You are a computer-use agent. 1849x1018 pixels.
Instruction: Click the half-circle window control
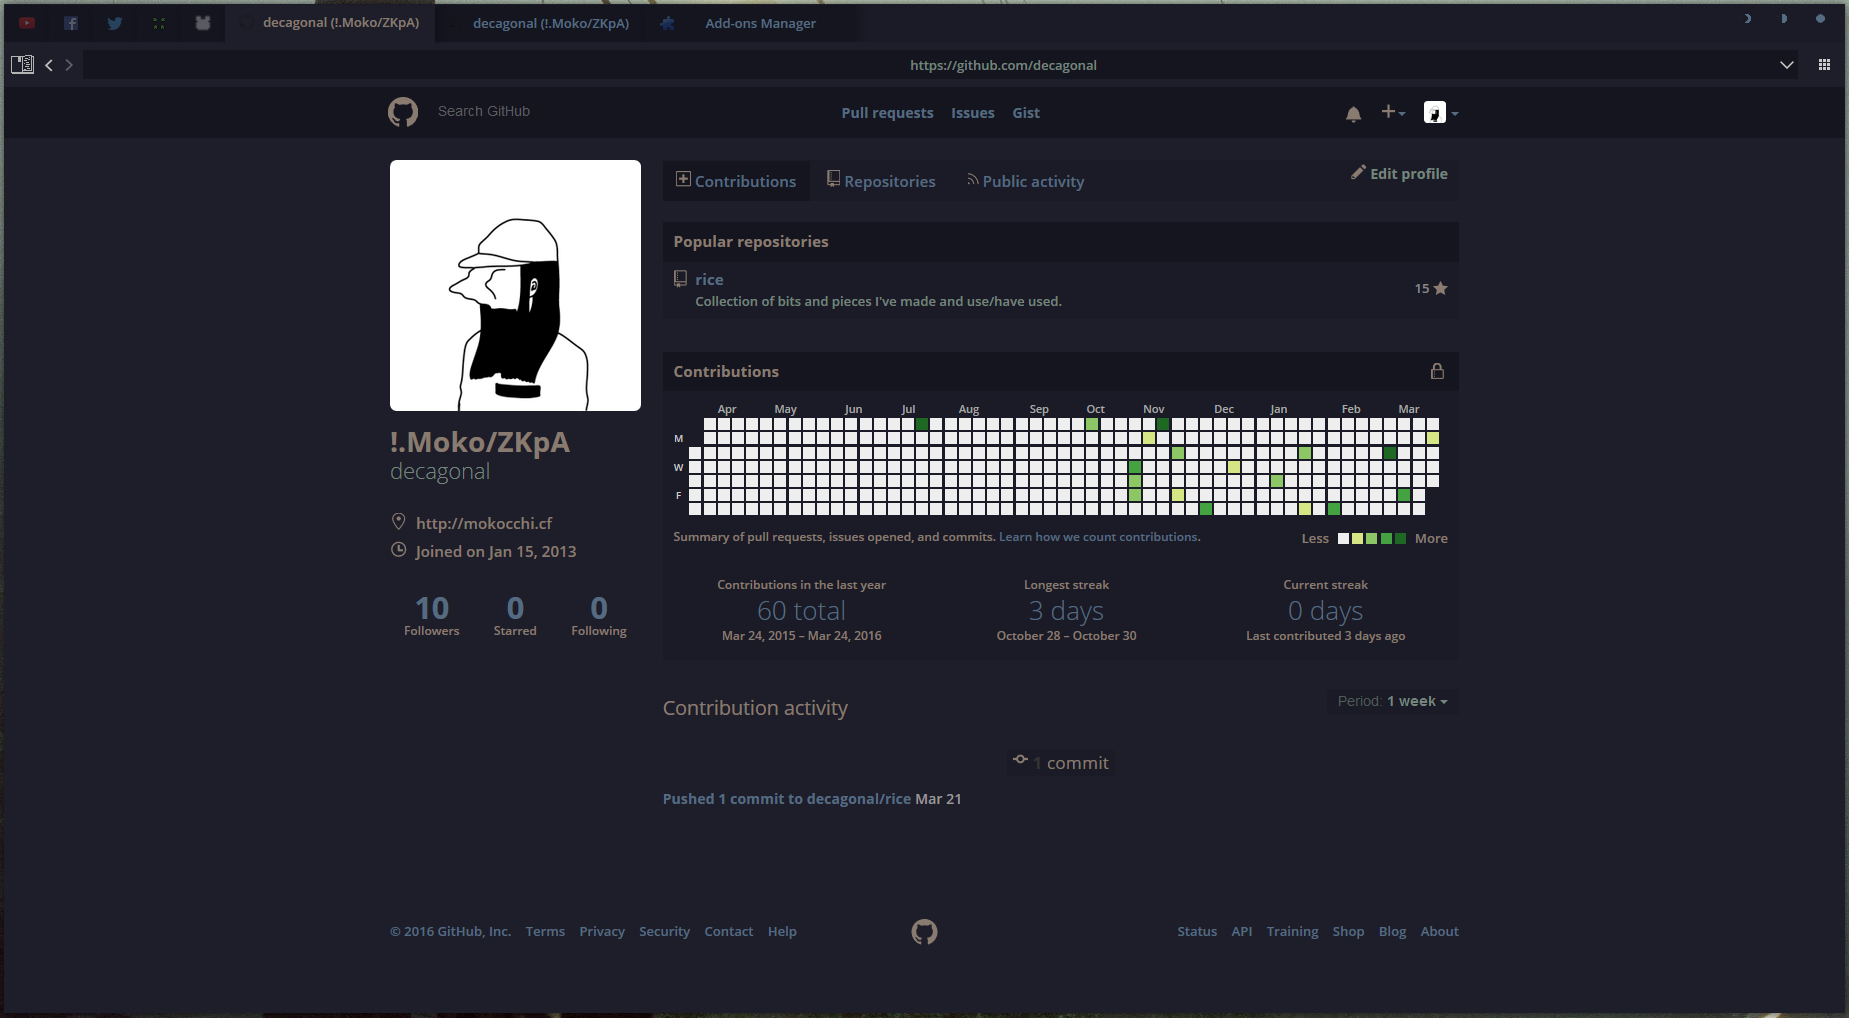(x=1784, y=18)
